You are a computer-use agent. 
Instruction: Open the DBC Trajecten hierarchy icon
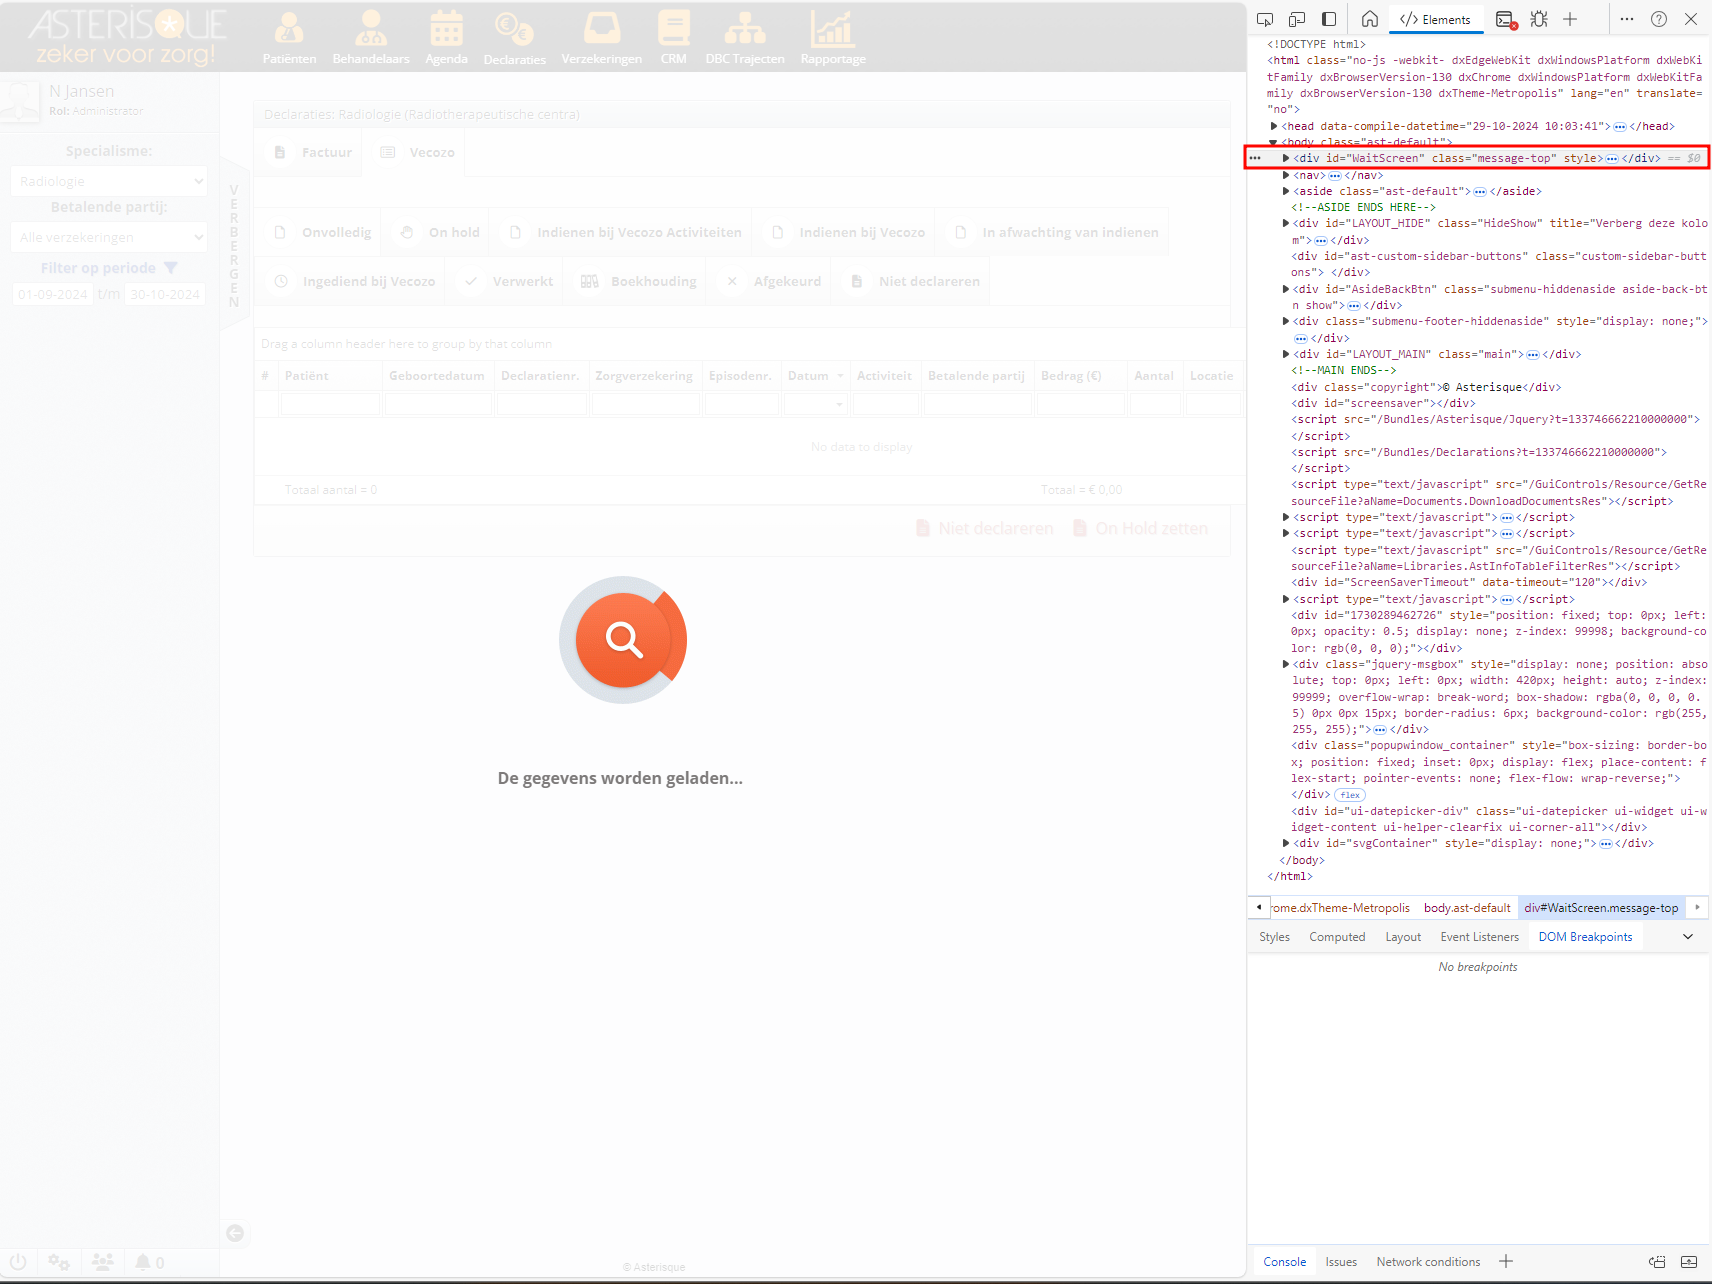click(745, 28)
